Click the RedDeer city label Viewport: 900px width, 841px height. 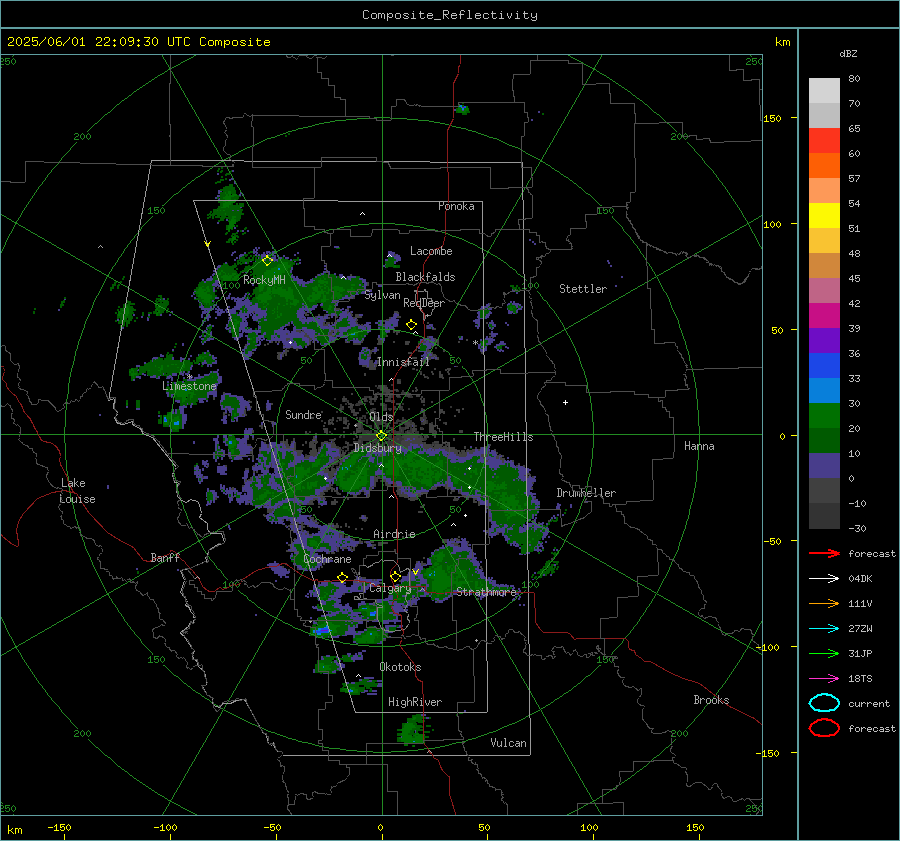pos(424,303)
